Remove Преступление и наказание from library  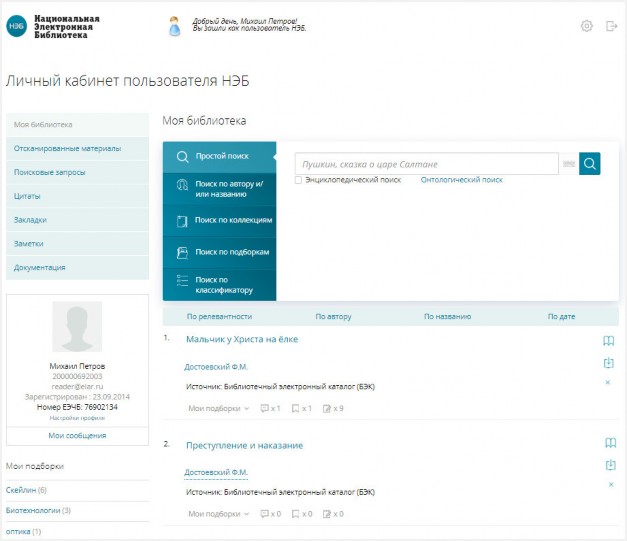click(611, 485)
